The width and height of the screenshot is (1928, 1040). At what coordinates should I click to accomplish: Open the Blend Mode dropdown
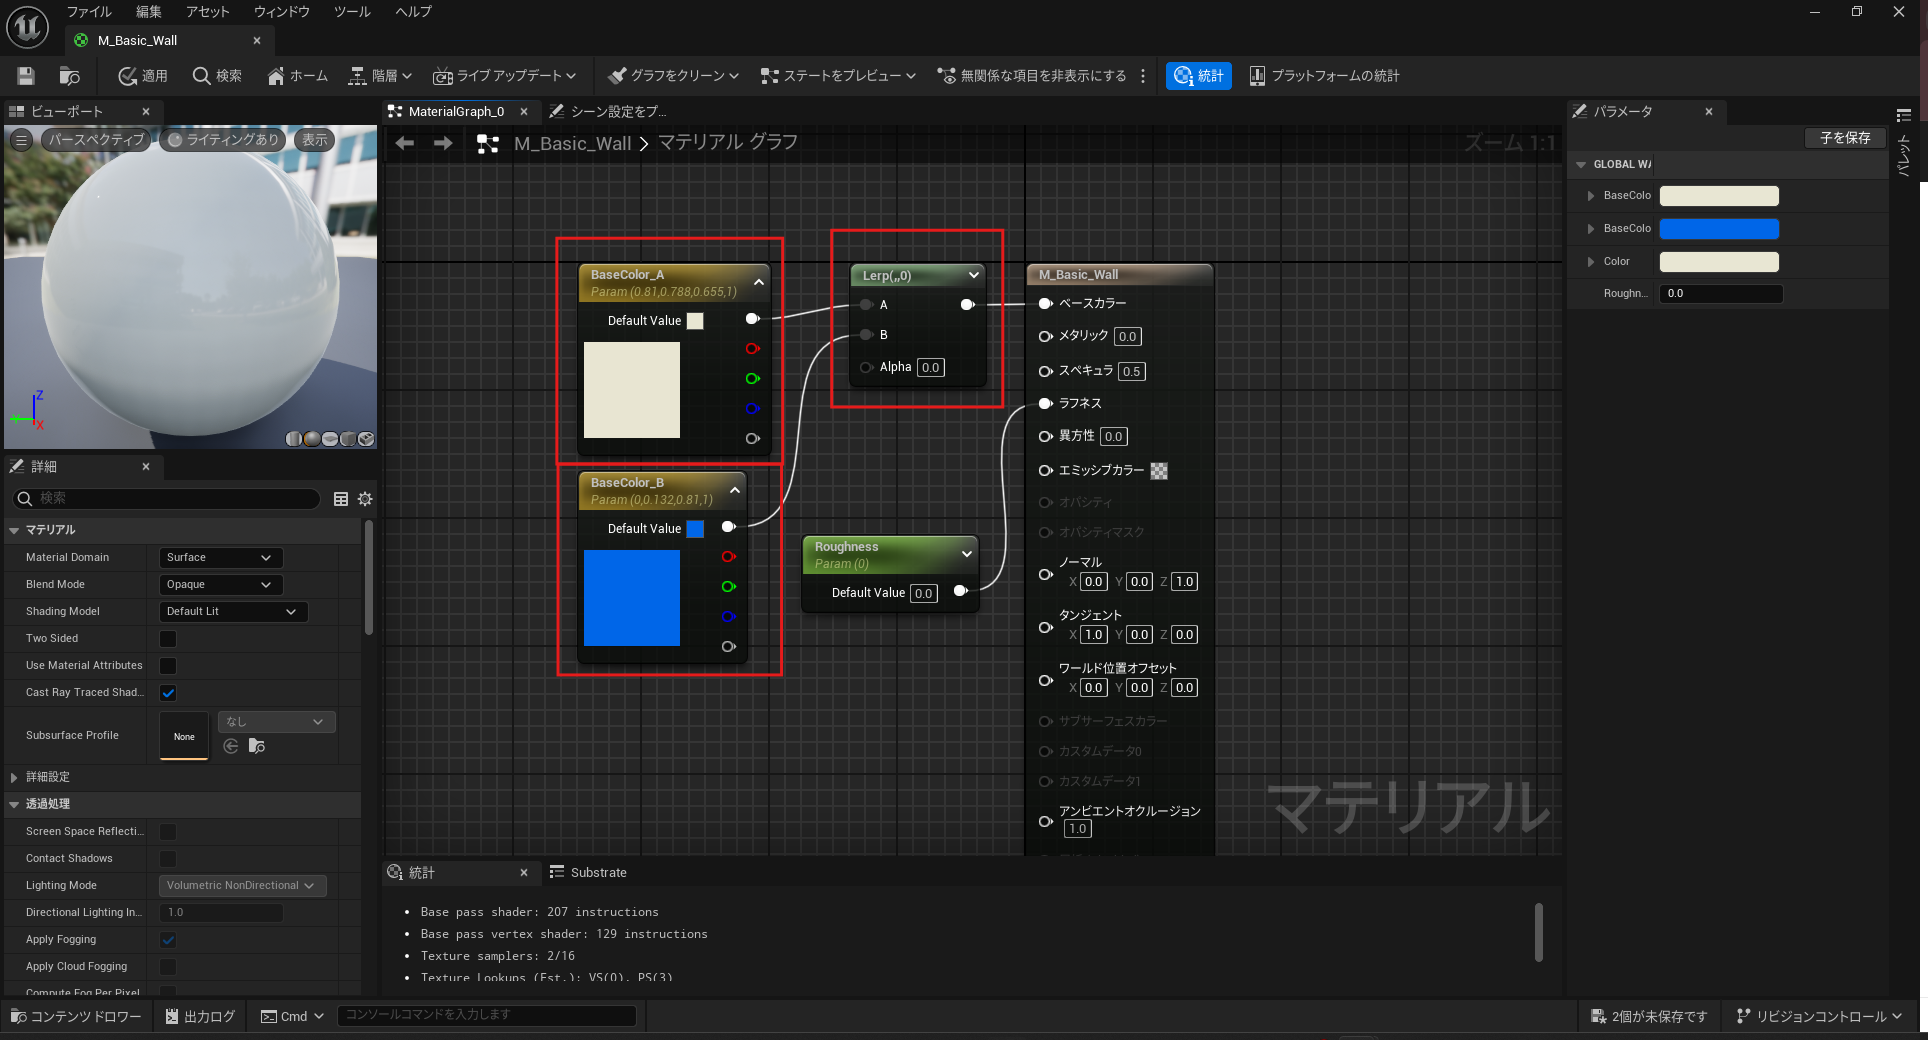point(220,585)
